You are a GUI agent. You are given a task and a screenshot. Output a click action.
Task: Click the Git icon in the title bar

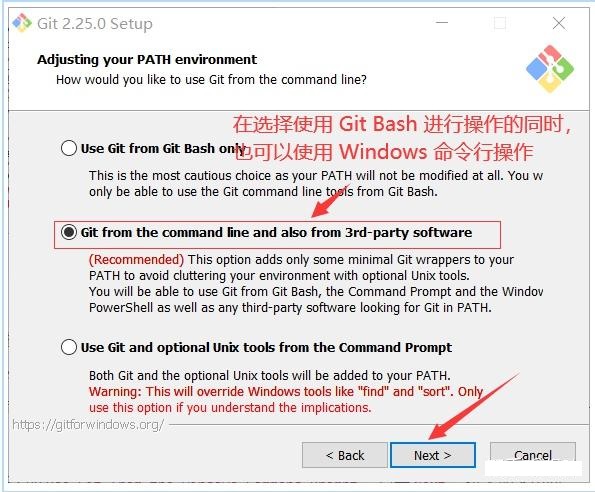tap(22, 23)
